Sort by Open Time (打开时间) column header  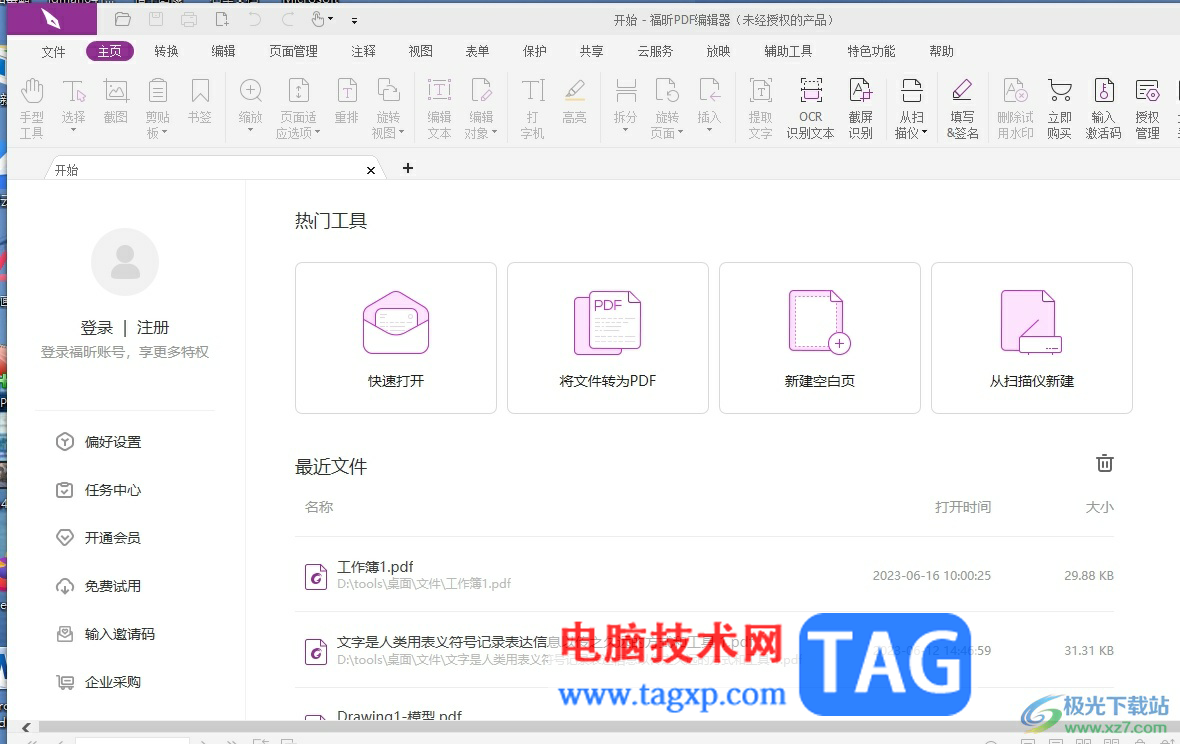click(x=963, y=507)
